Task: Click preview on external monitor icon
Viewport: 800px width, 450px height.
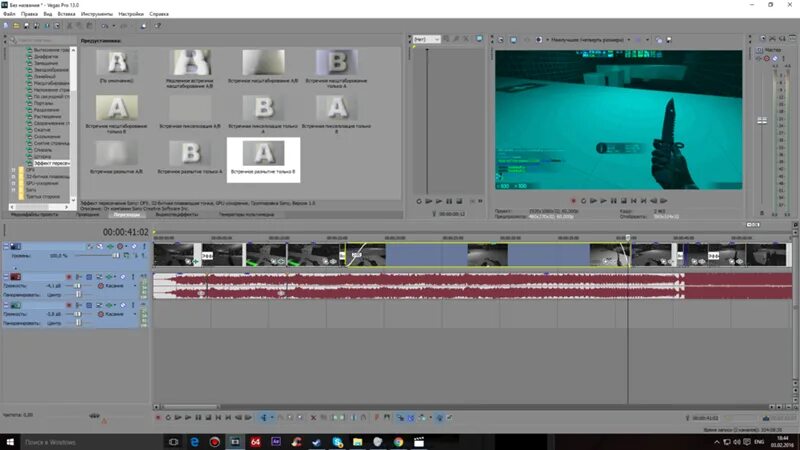Action: point(513,39)
